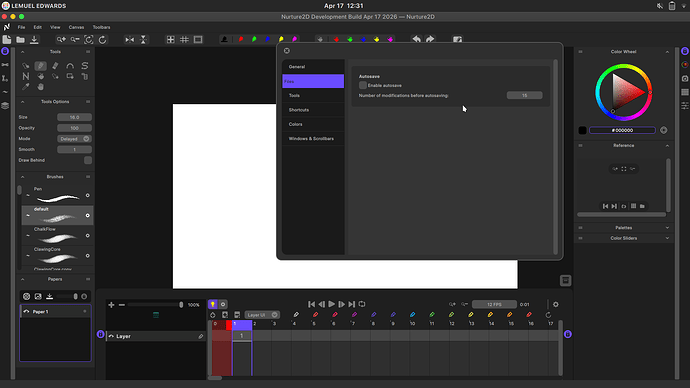Open the Mode dropdown set to Delayed
The width and height of the screenshot is (690, 388).
tap(74, 139)
